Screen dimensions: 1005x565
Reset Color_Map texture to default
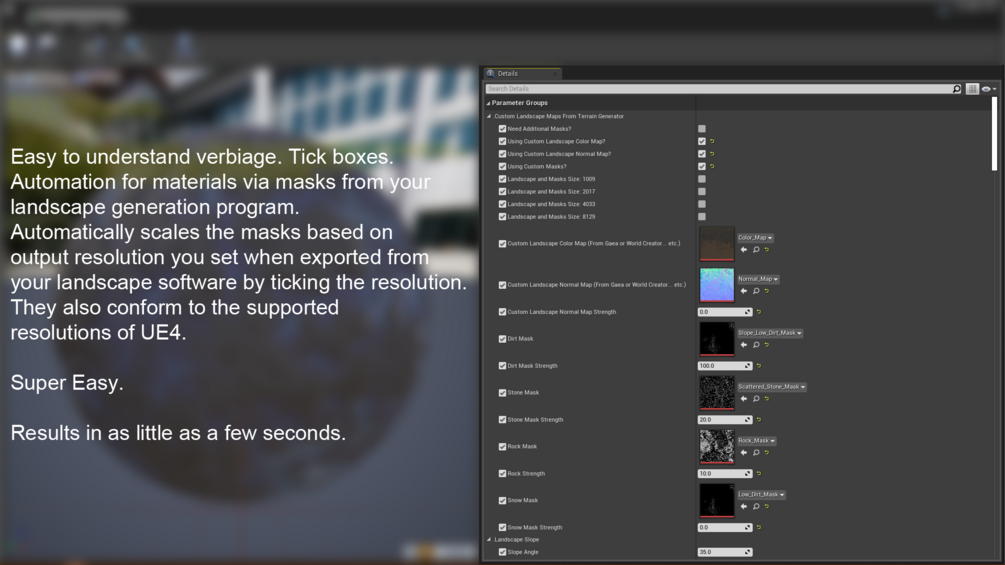[767, 250]
